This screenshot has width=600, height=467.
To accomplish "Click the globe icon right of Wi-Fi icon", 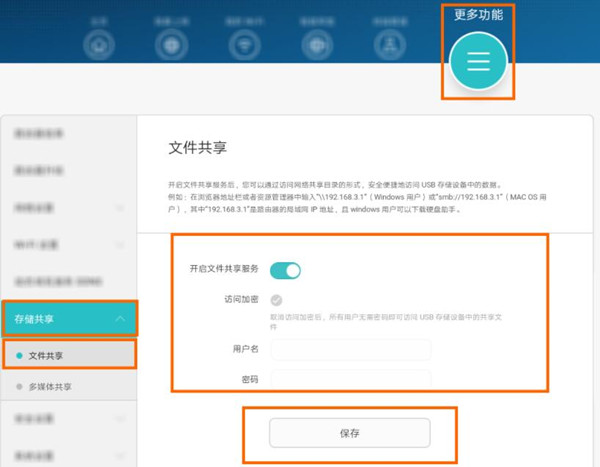I will coord(317,45).
